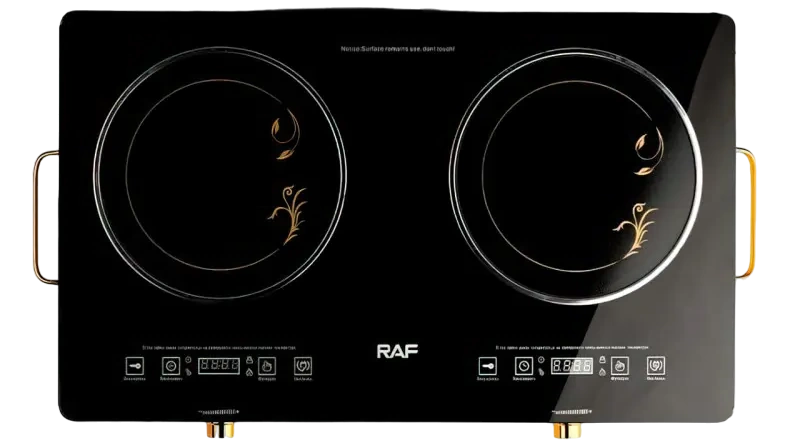This screenshot has width=800, height=443.
Task: Tap the function flame button on left panel
Action: click(x=267, y=366)
